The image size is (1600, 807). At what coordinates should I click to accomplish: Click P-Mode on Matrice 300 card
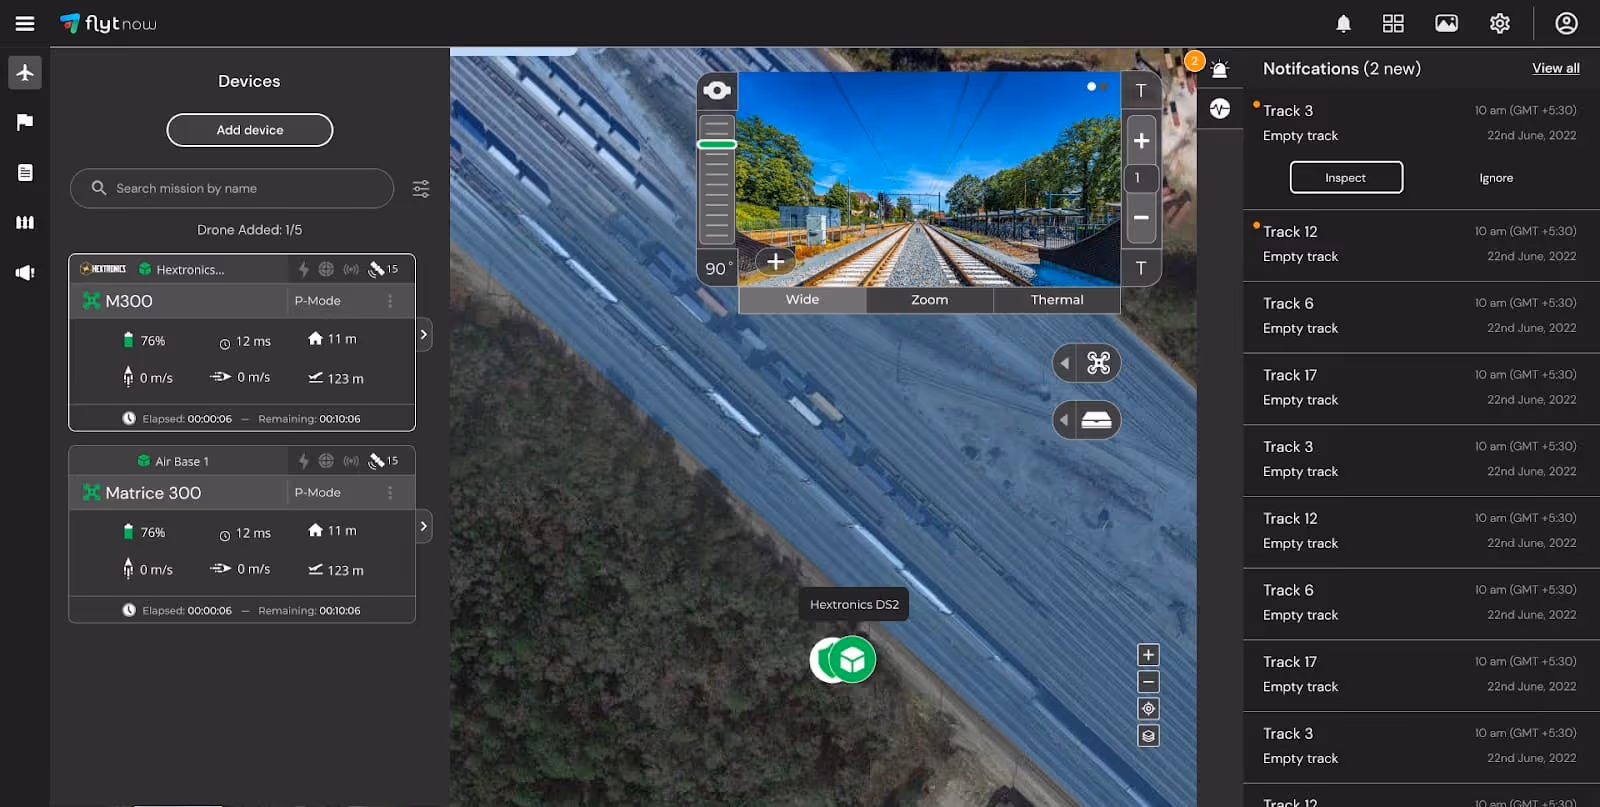tap(317, 493)
